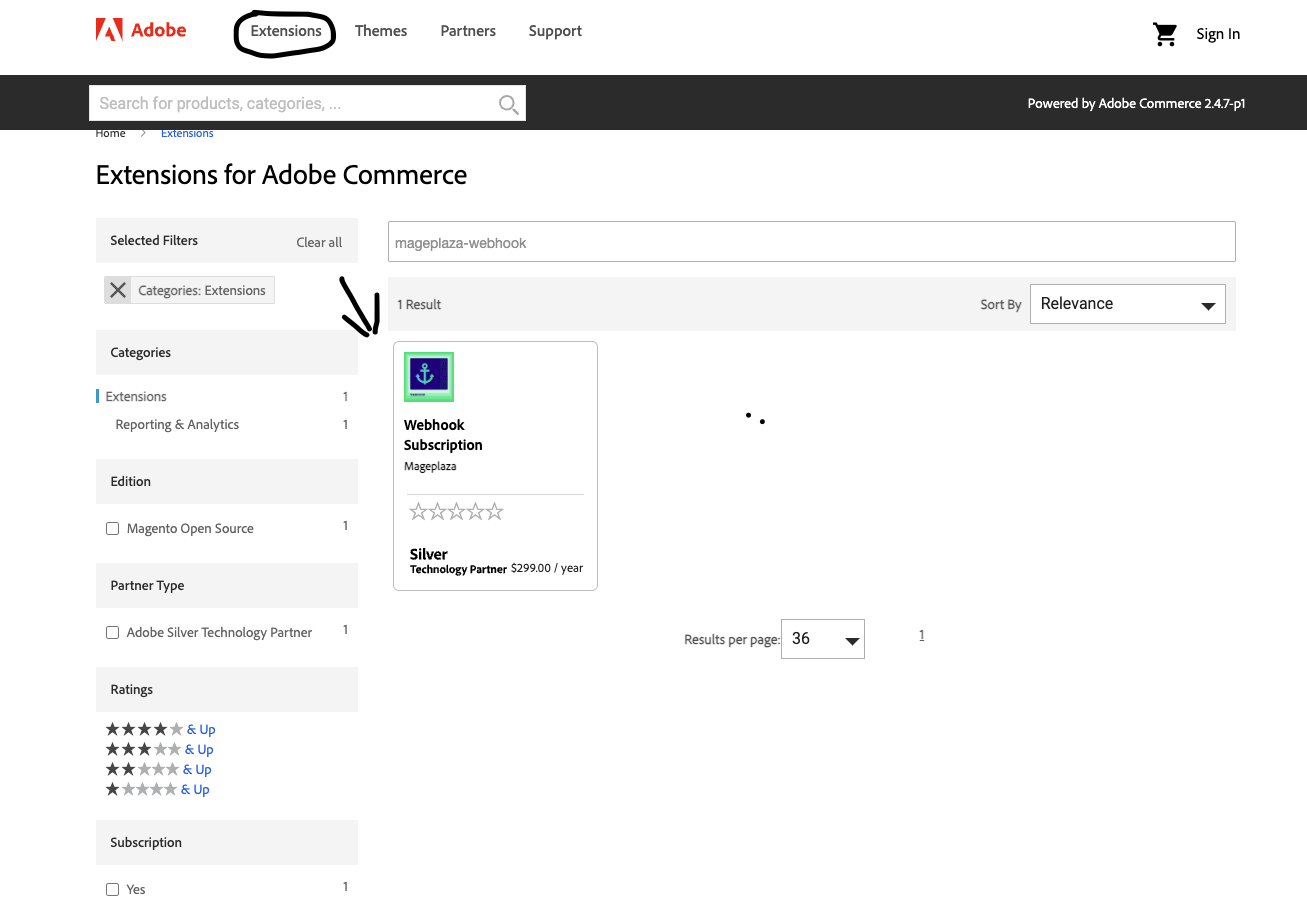The width and height of the screenshot is (1307, 915).
Task: Open the shopping cart
Action: 1165,34
